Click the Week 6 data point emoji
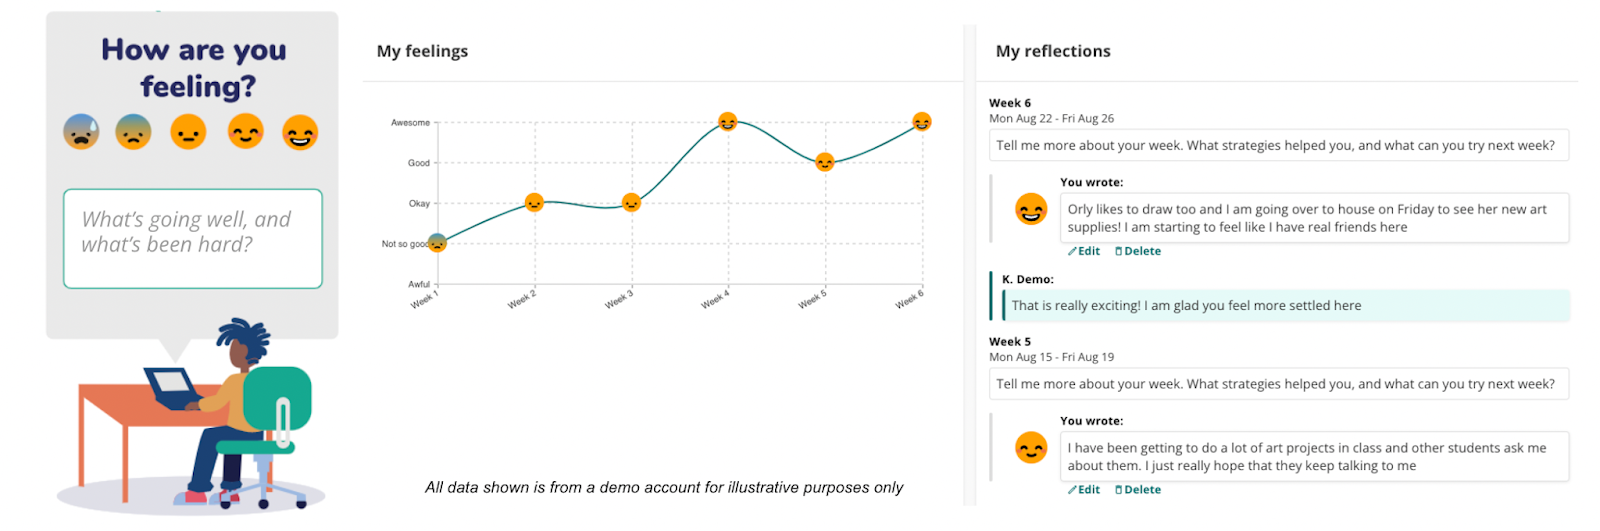Viewport: 1600px width, 531px height. pyautogui.click(x=922, y=122)
